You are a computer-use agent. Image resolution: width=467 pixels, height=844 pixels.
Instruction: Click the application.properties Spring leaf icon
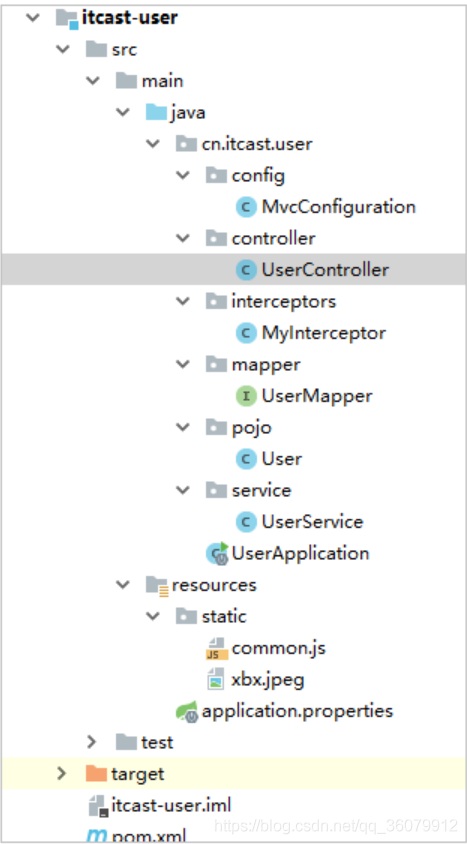coord(187,712)
